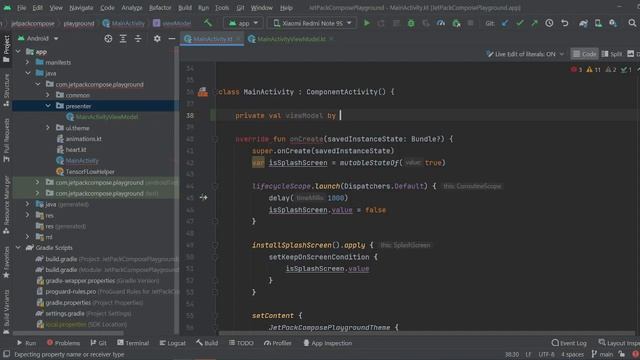The image size is (640, 360).
Task: Open the Device Manager icon
Action: (x=598, y=23)
